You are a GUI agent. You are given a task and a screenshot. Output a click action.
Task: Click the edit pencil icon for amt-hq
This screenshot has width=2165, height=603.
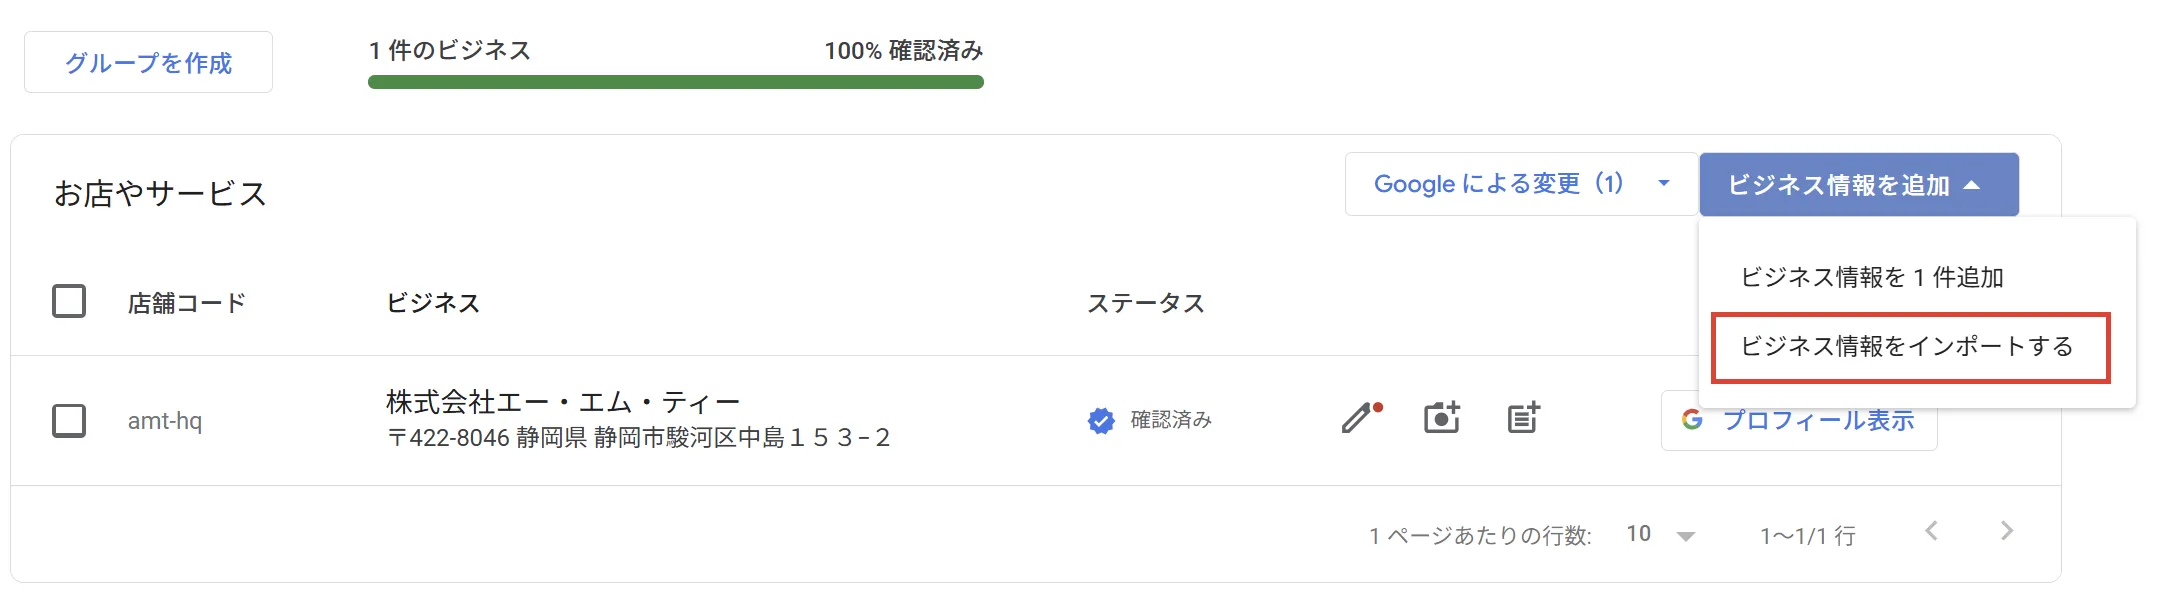1358,418
